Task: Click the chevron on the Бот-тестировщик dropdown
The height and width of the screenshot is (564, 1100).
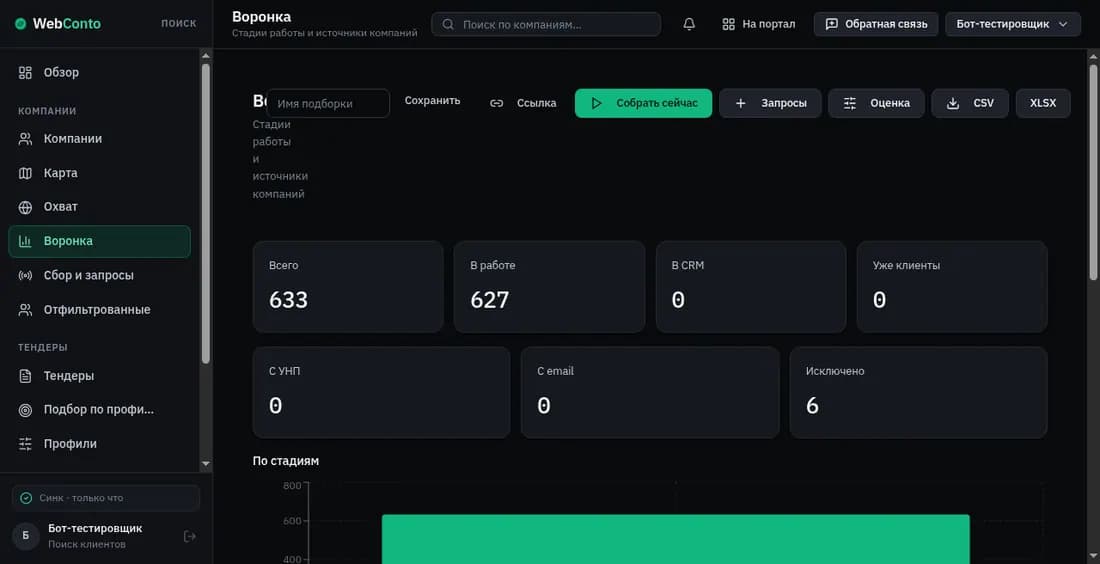Action: [x=1063, y=24]
